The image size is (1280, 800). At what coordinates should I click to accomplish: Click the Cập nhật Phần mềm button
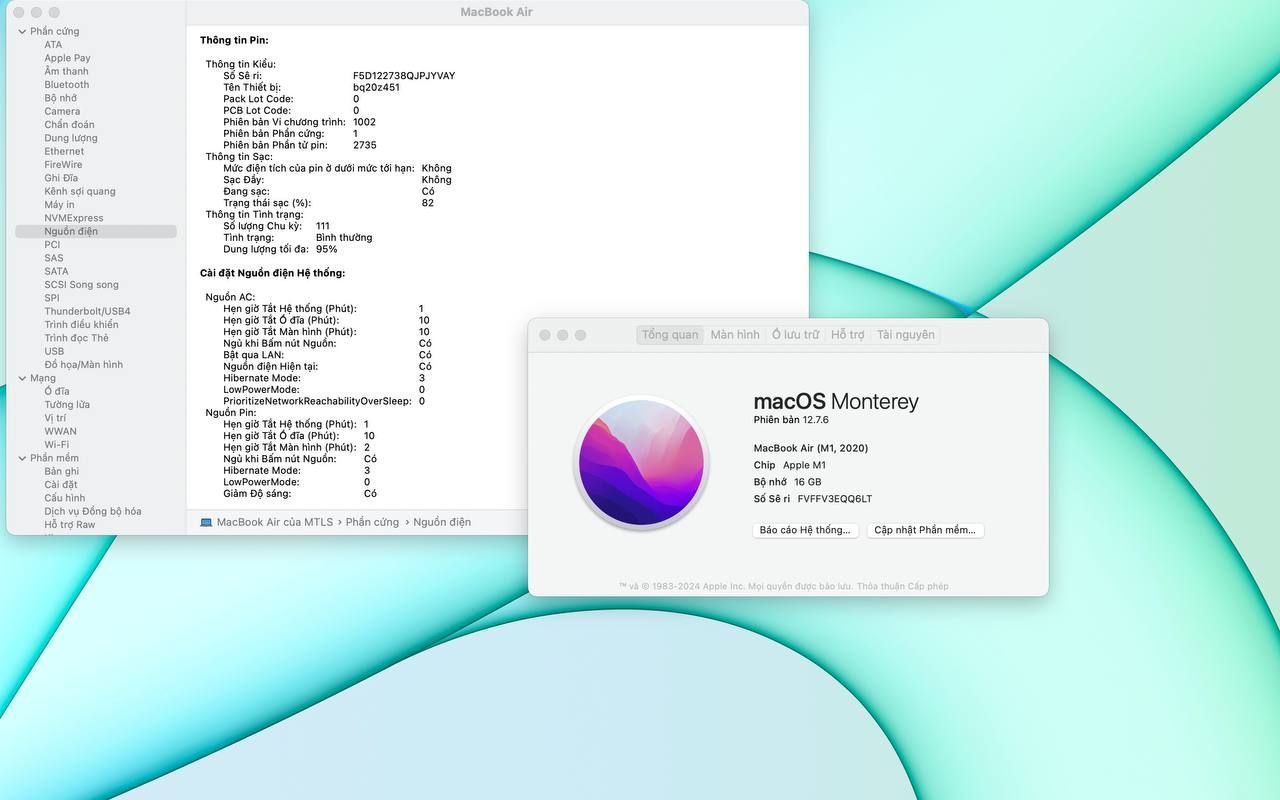[925, 530]
